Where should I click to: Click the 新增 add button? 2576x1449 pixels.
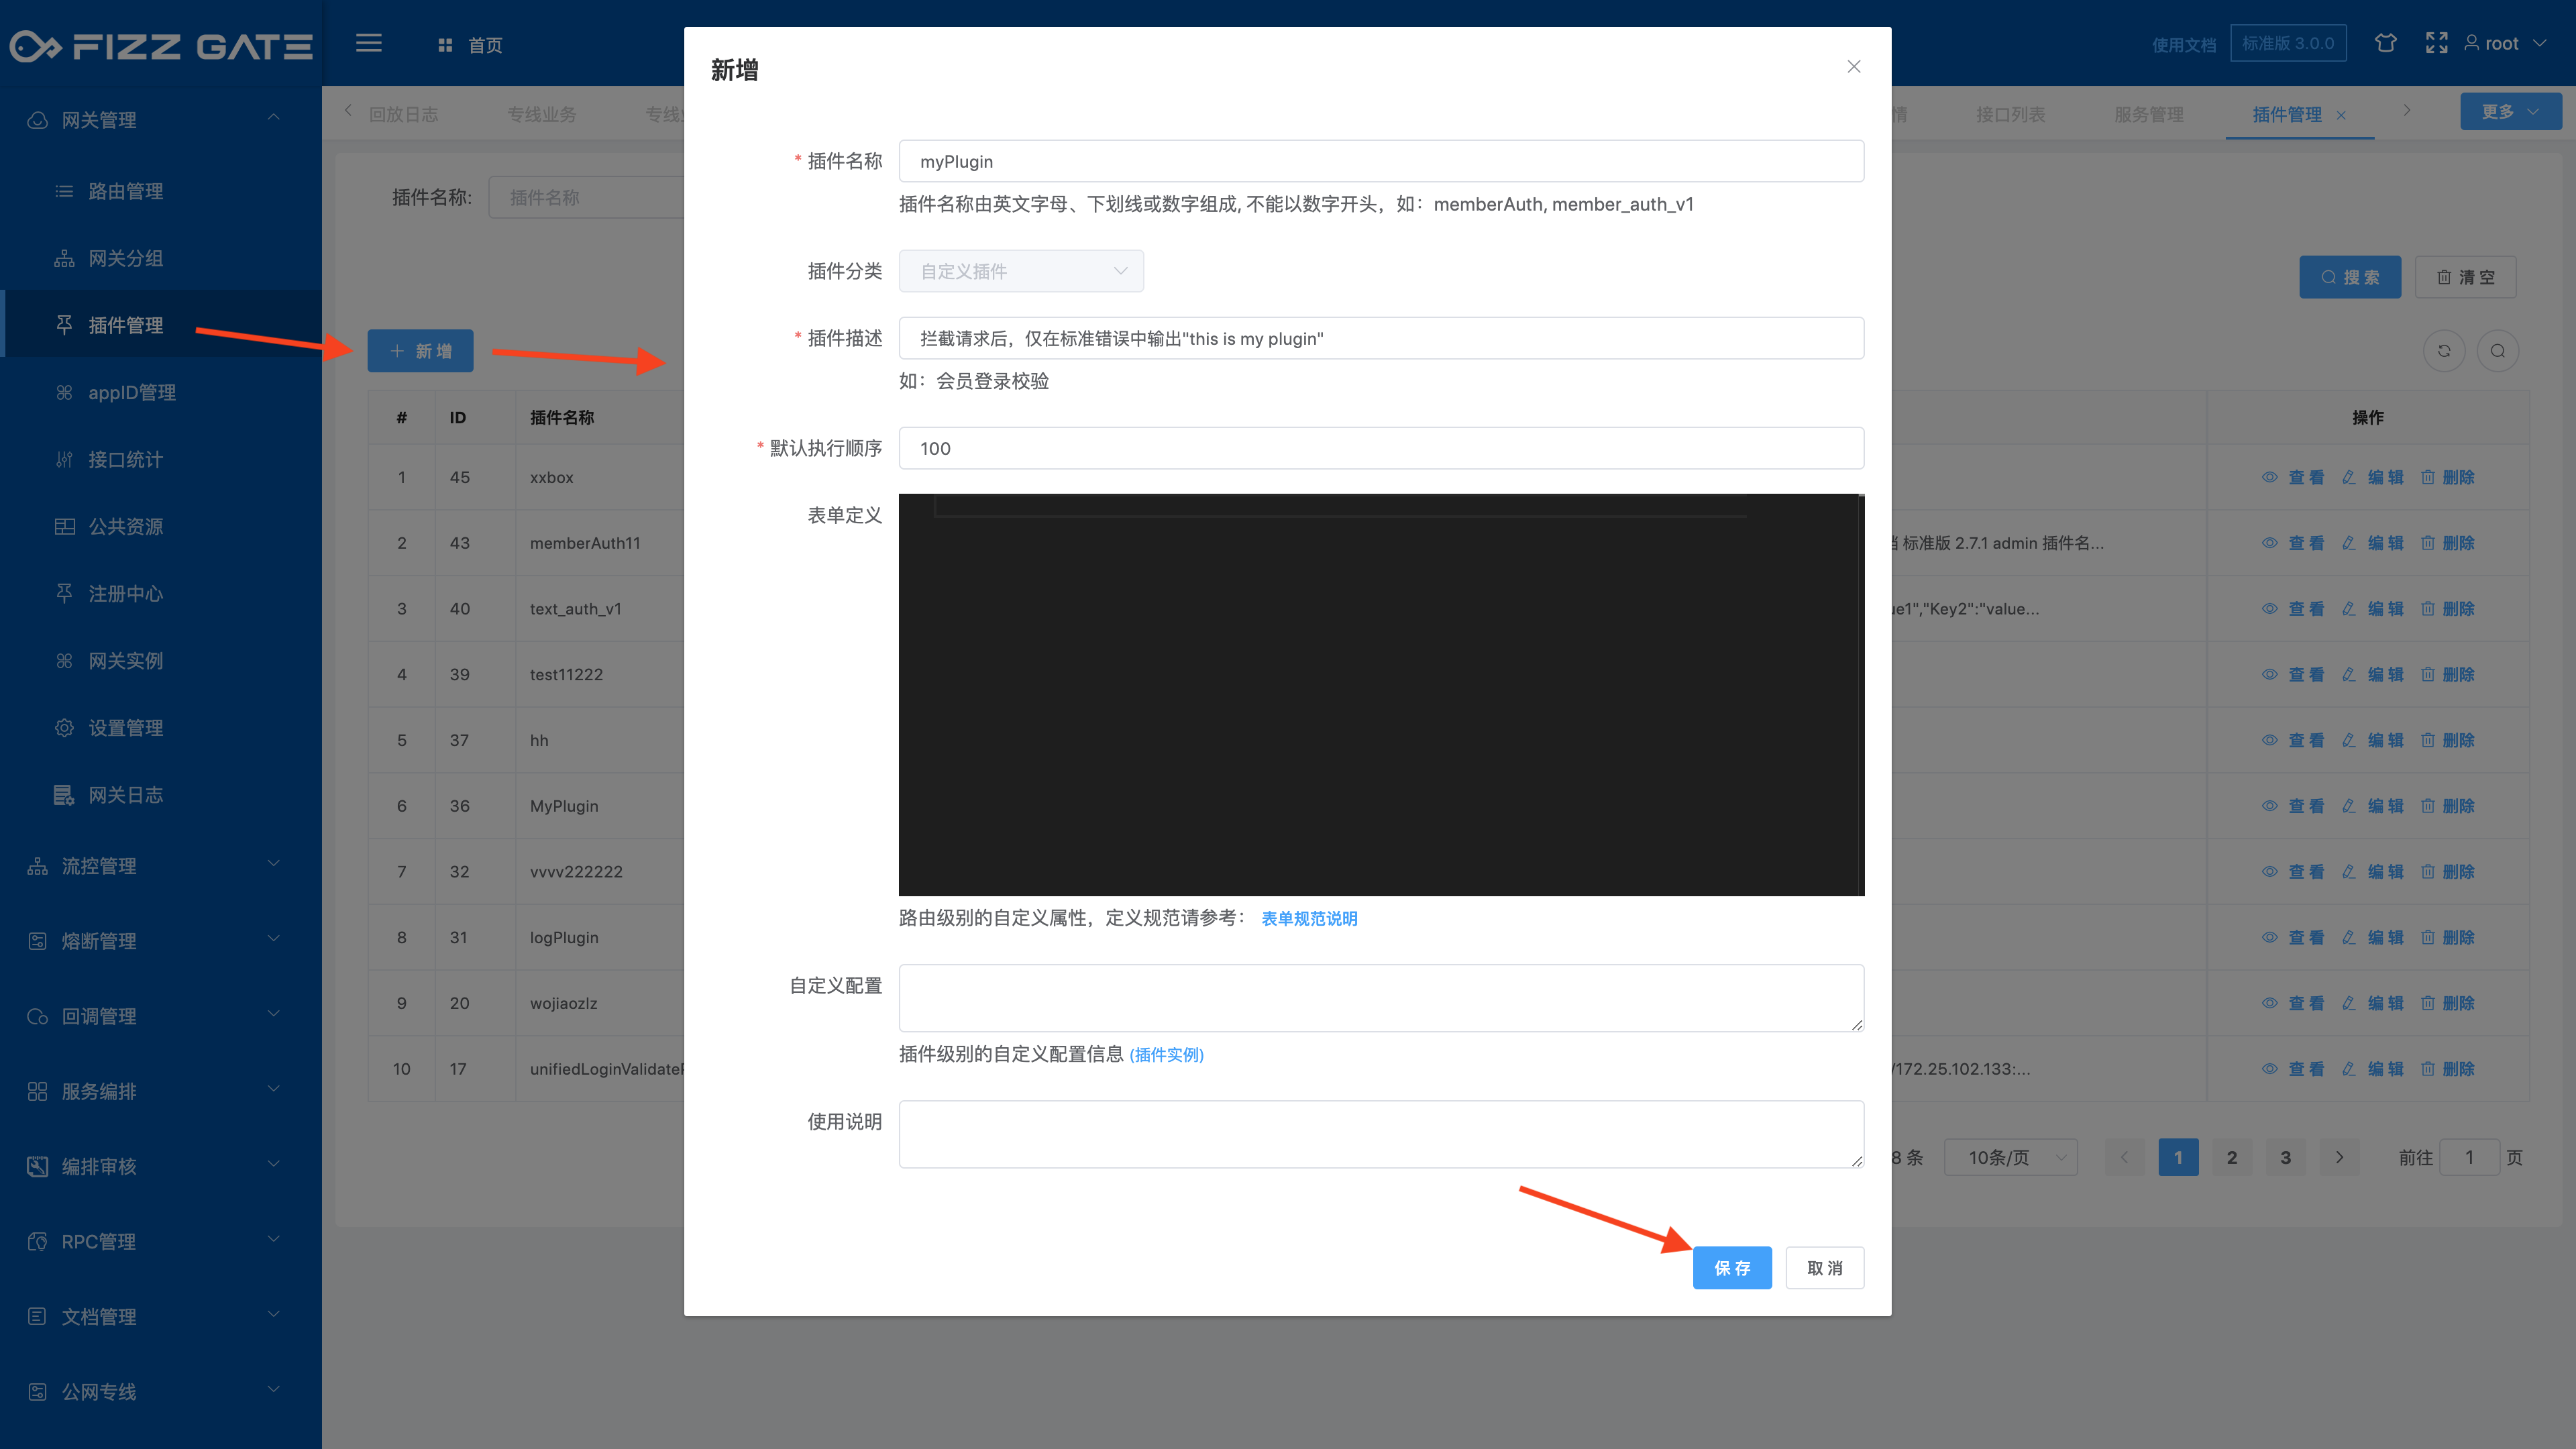coord(420,351)
